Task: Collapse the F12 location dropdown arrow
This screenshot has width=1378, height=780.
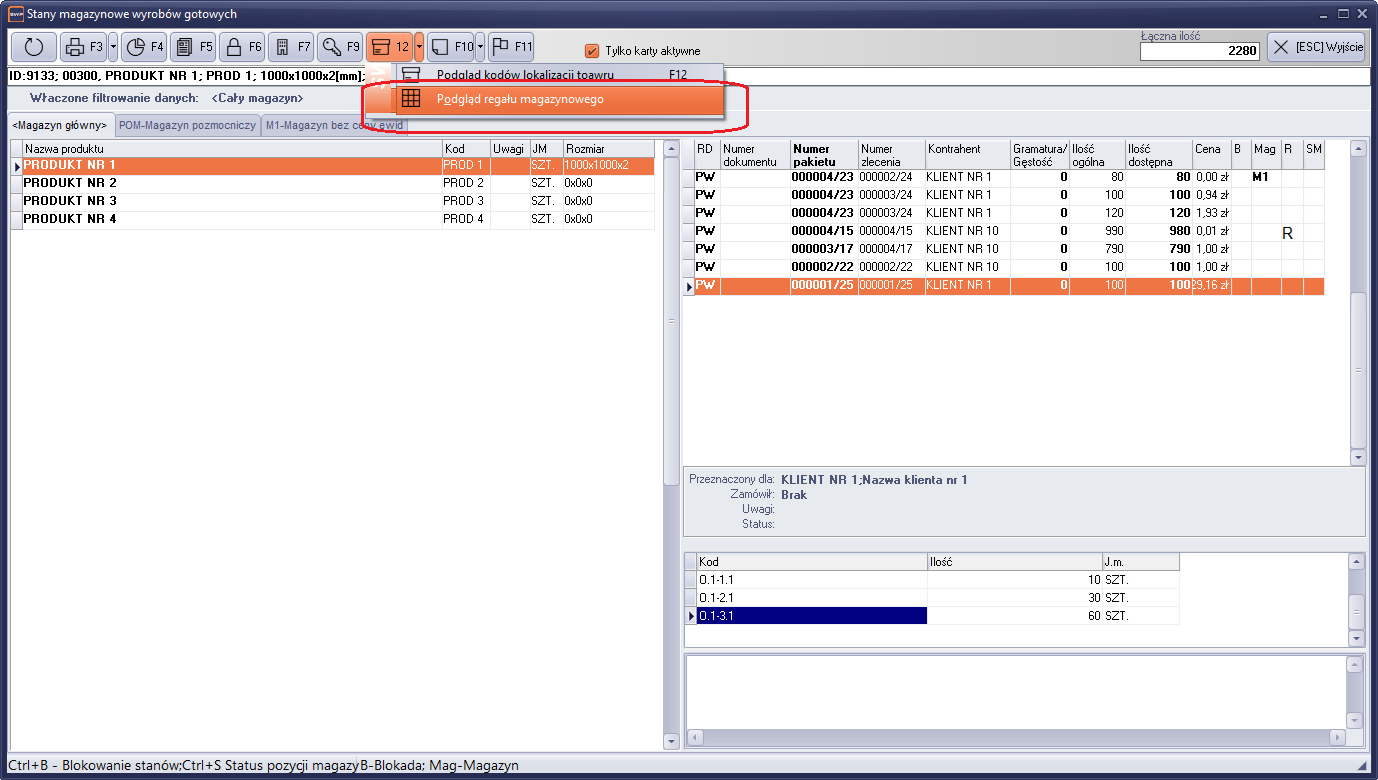Action: [x=420, y=47]
